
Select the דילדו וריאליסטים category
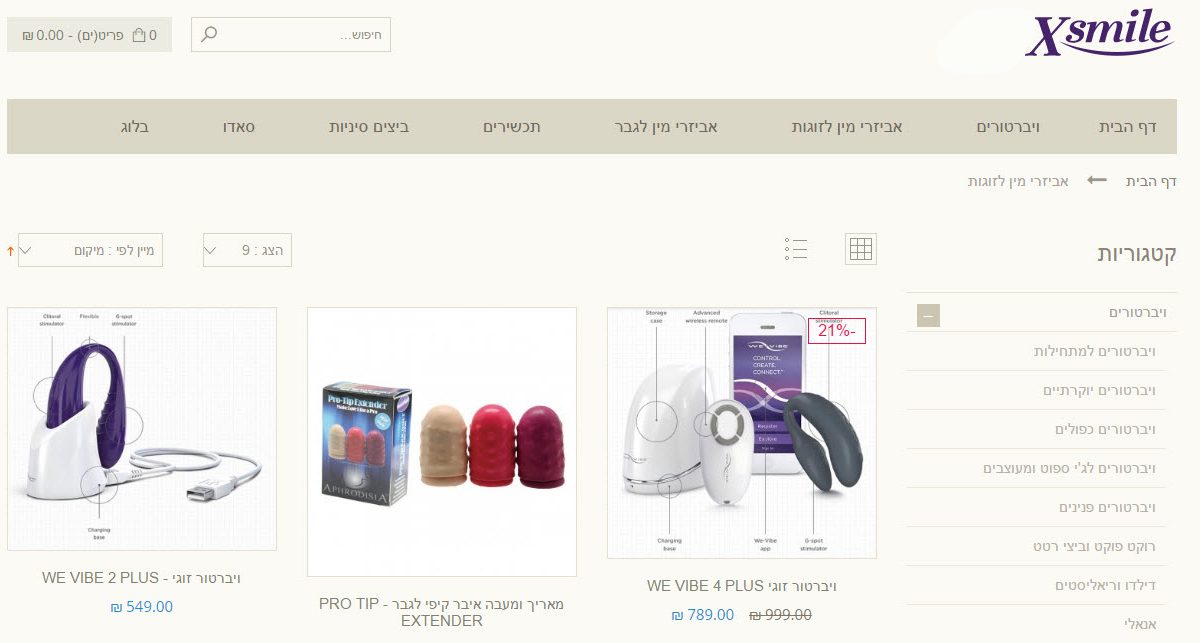pos(1105,585)
